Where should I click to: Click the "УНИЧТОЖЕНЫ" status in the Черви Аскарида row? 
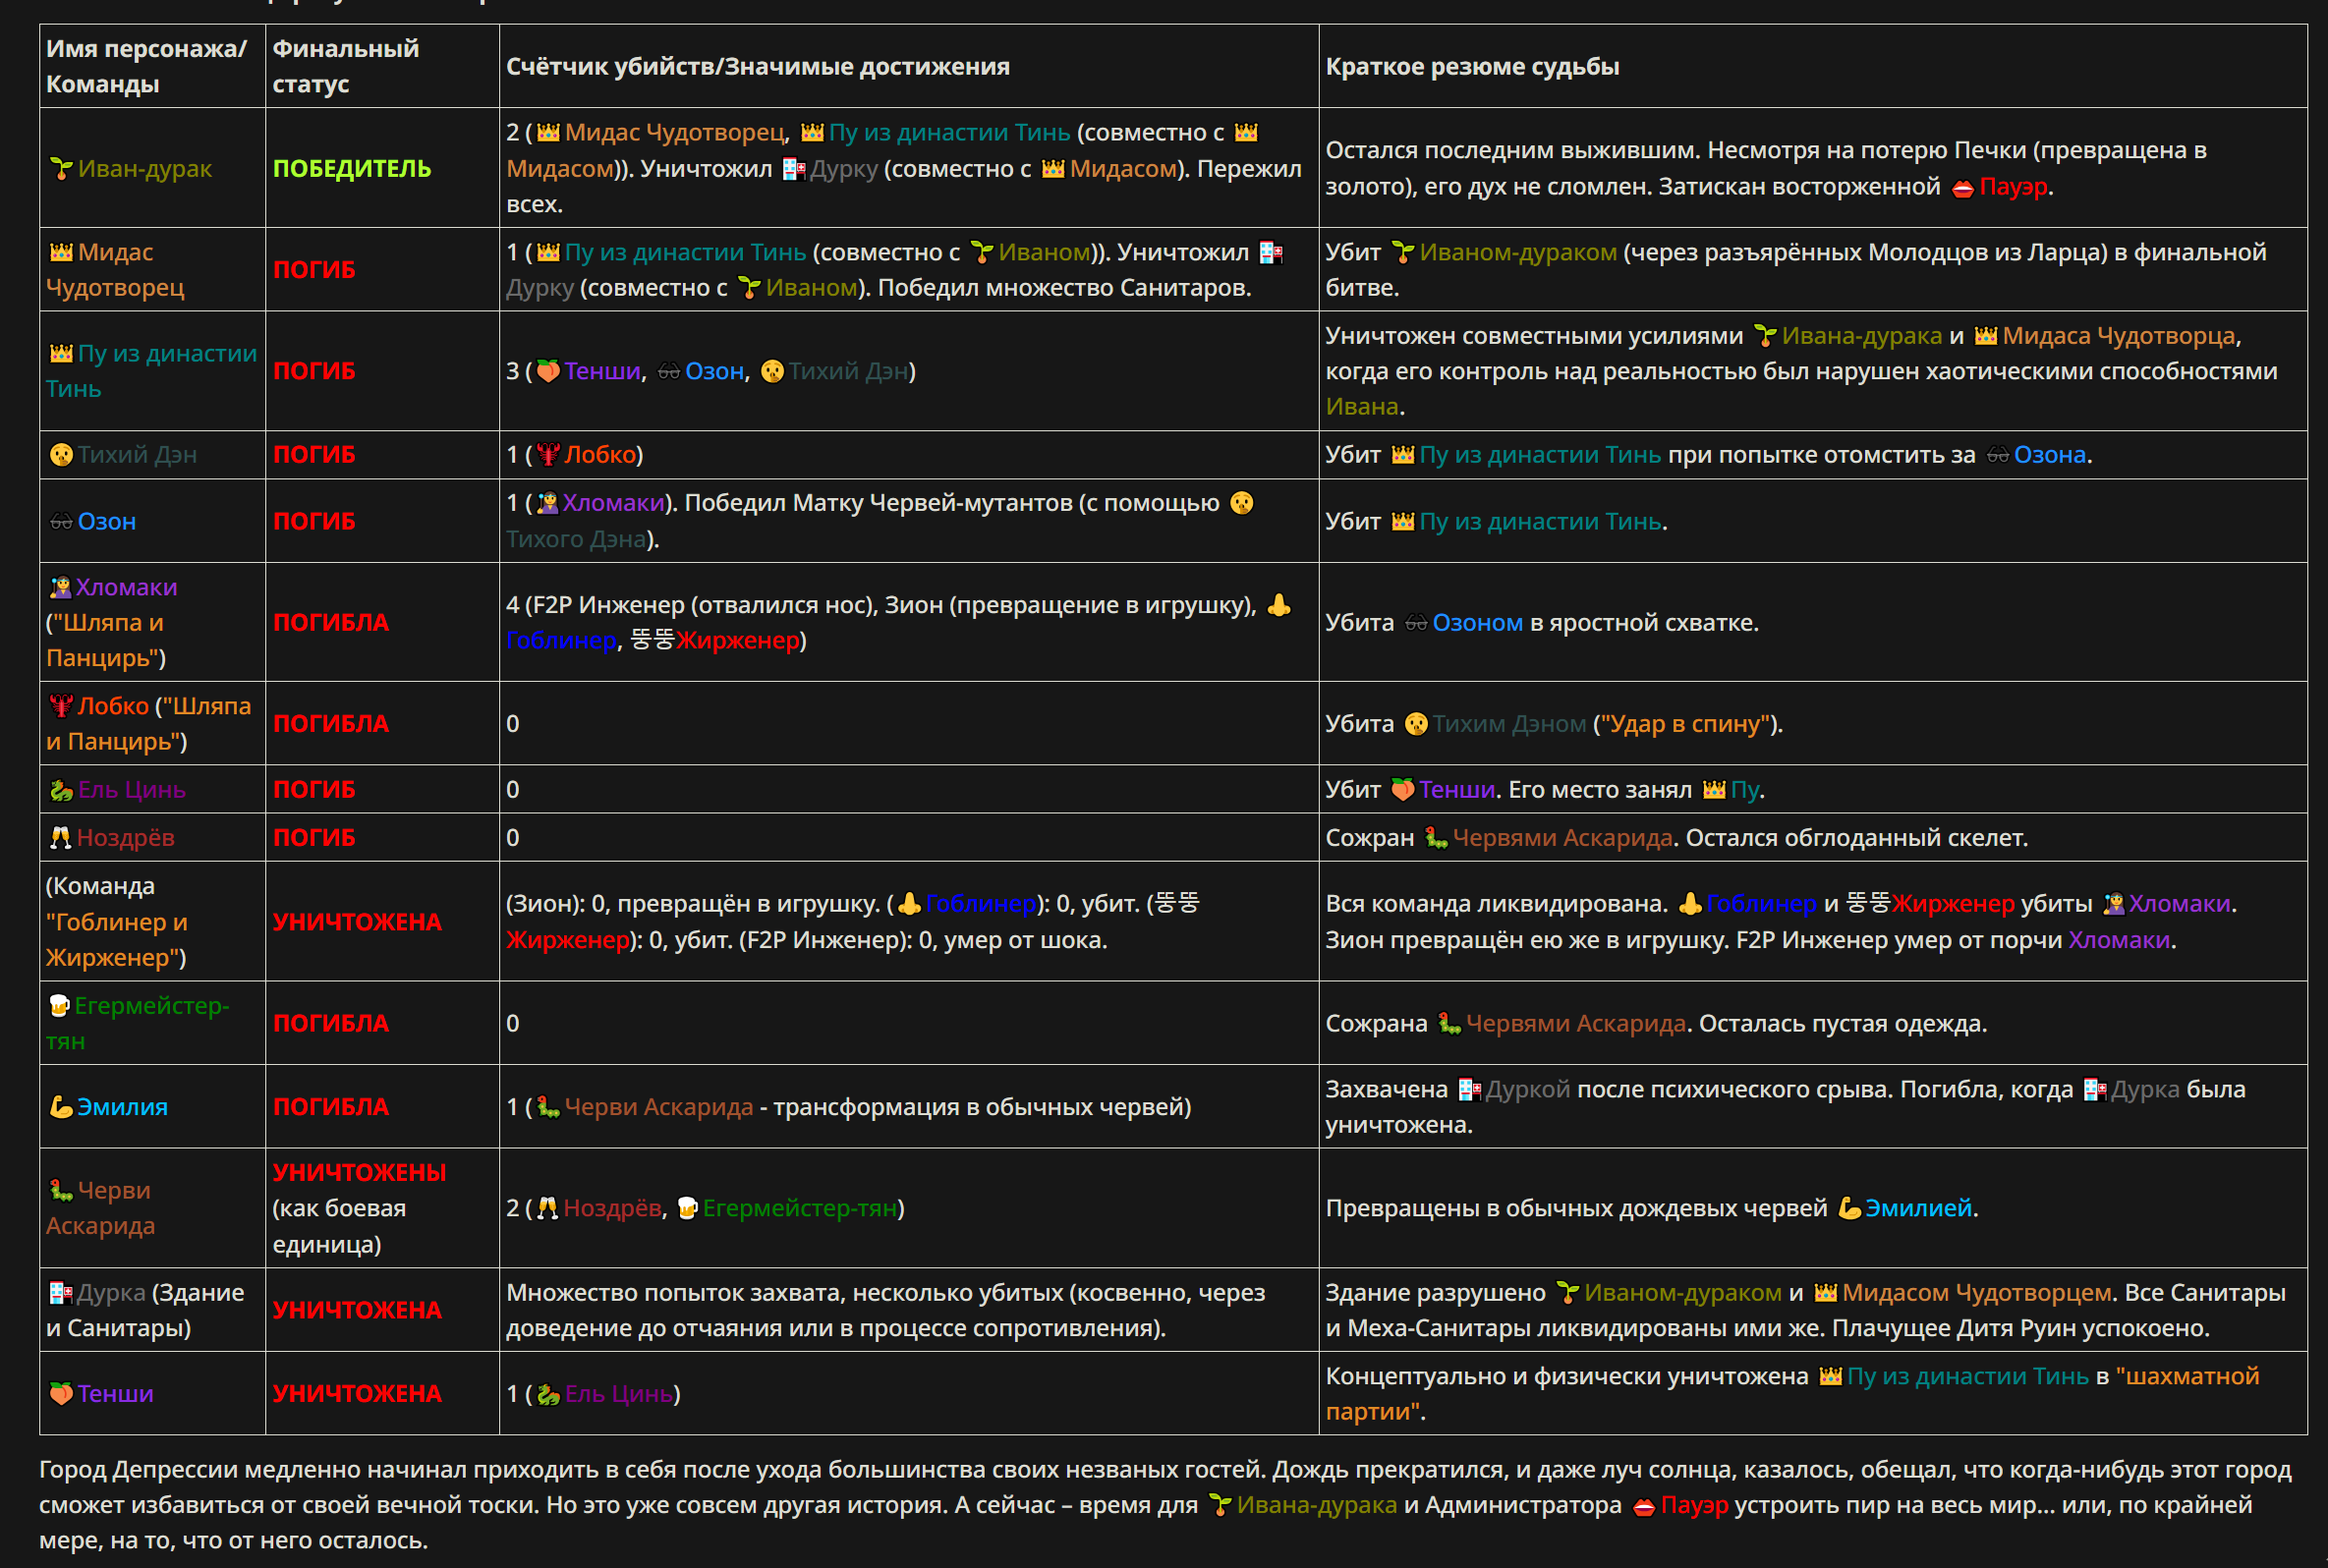pos(360,1173)
